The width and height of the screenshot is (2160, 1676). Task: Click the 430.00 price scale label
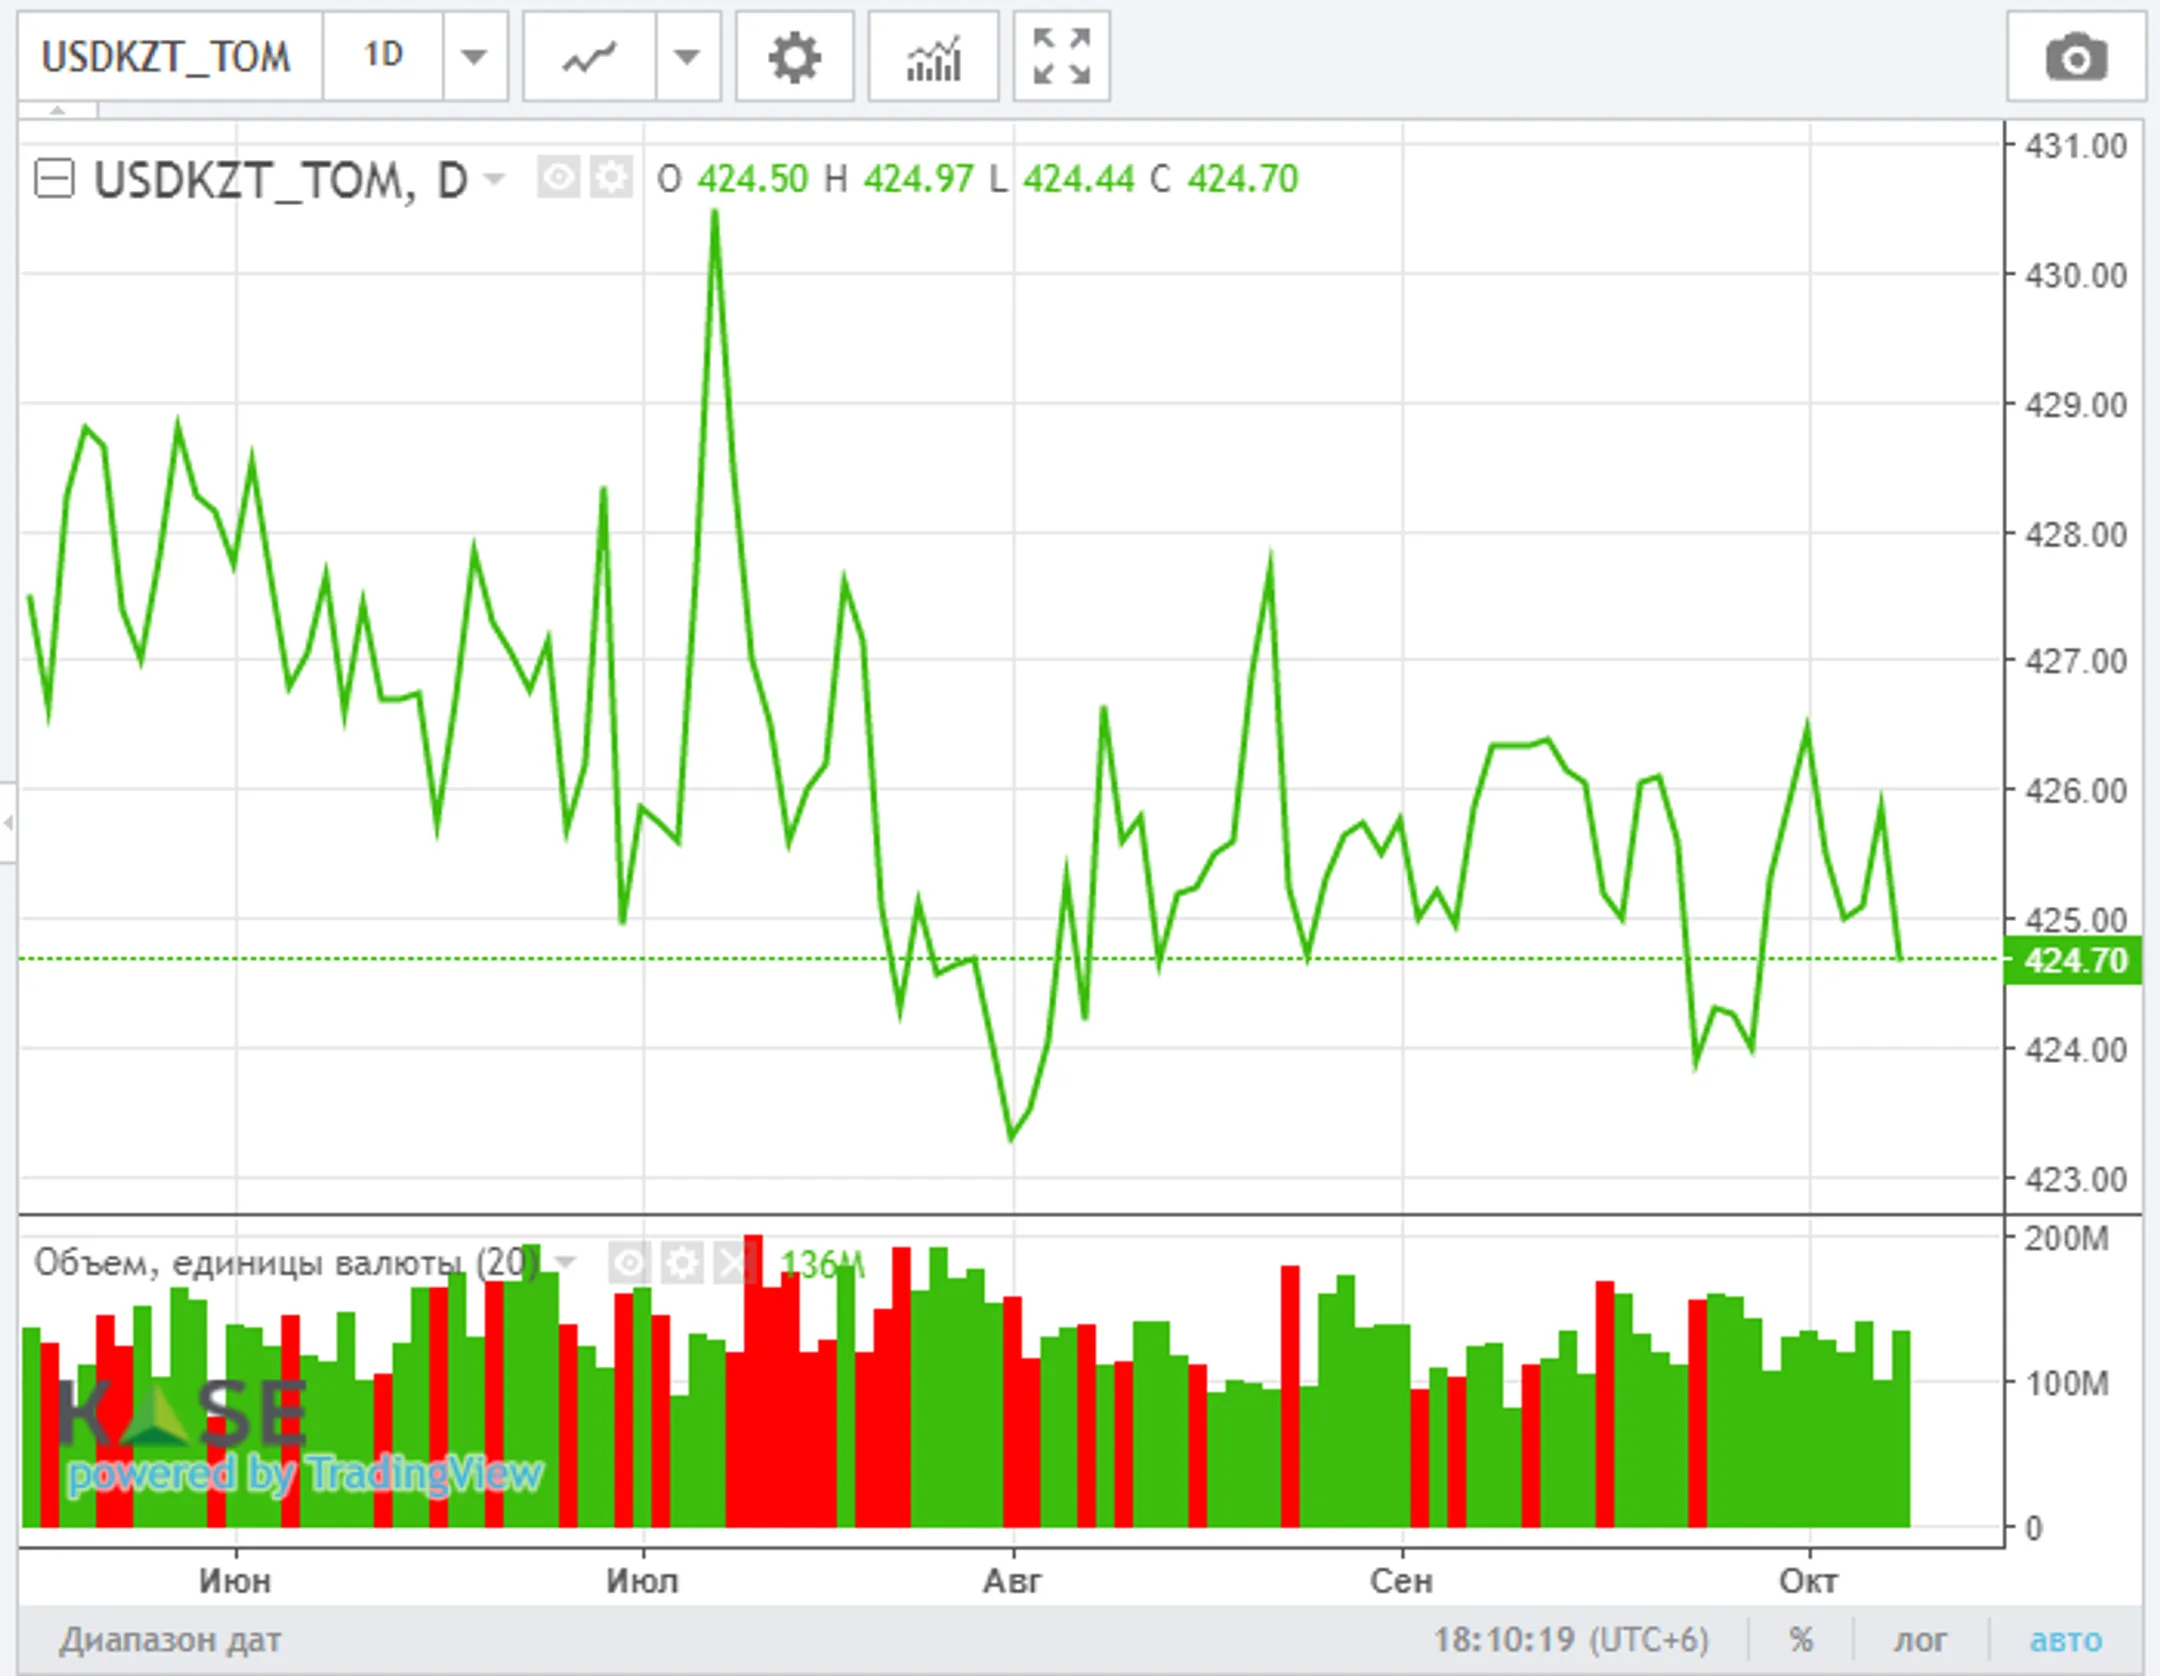[x=2076, y=275]
